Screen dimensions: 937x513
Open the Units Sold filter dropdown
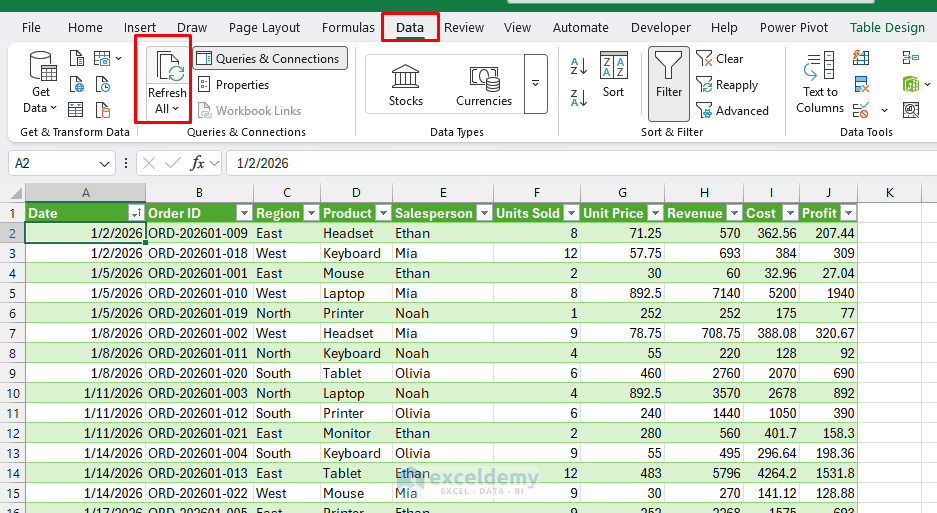coord(571,213)
